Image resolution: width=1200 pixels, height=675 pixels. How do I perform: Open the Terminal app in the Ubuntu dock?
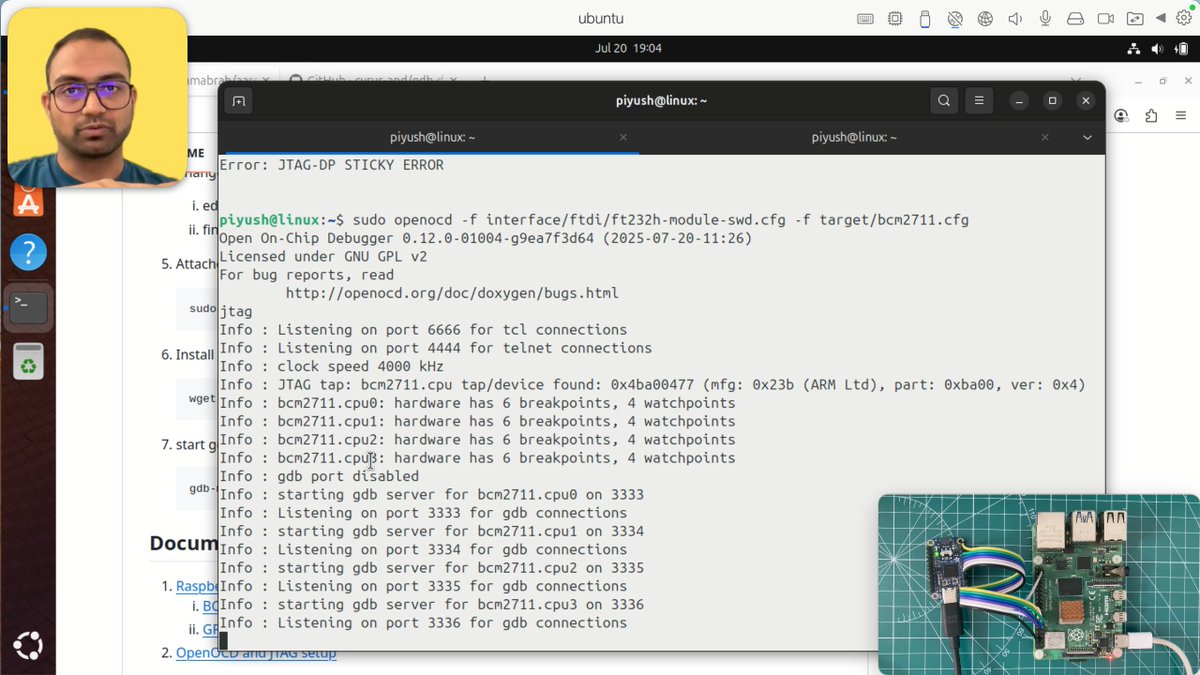[28, 307]
